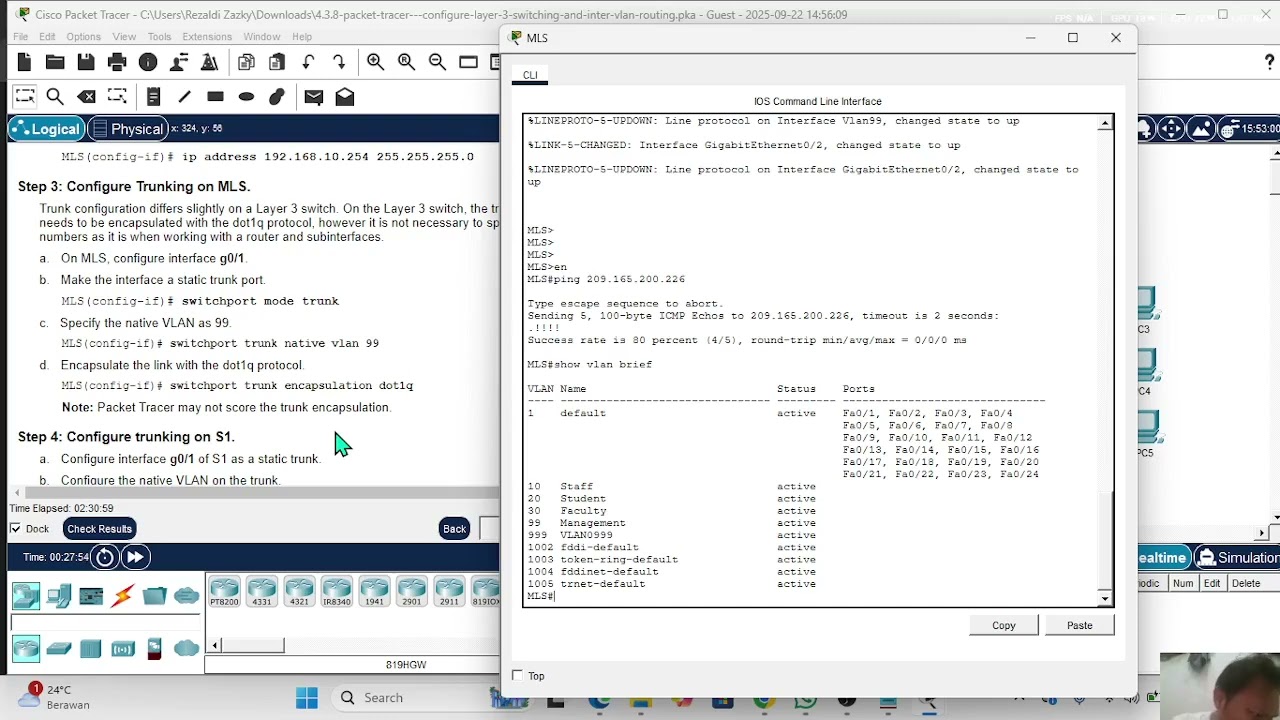Click the New file icon

[24, 62]
